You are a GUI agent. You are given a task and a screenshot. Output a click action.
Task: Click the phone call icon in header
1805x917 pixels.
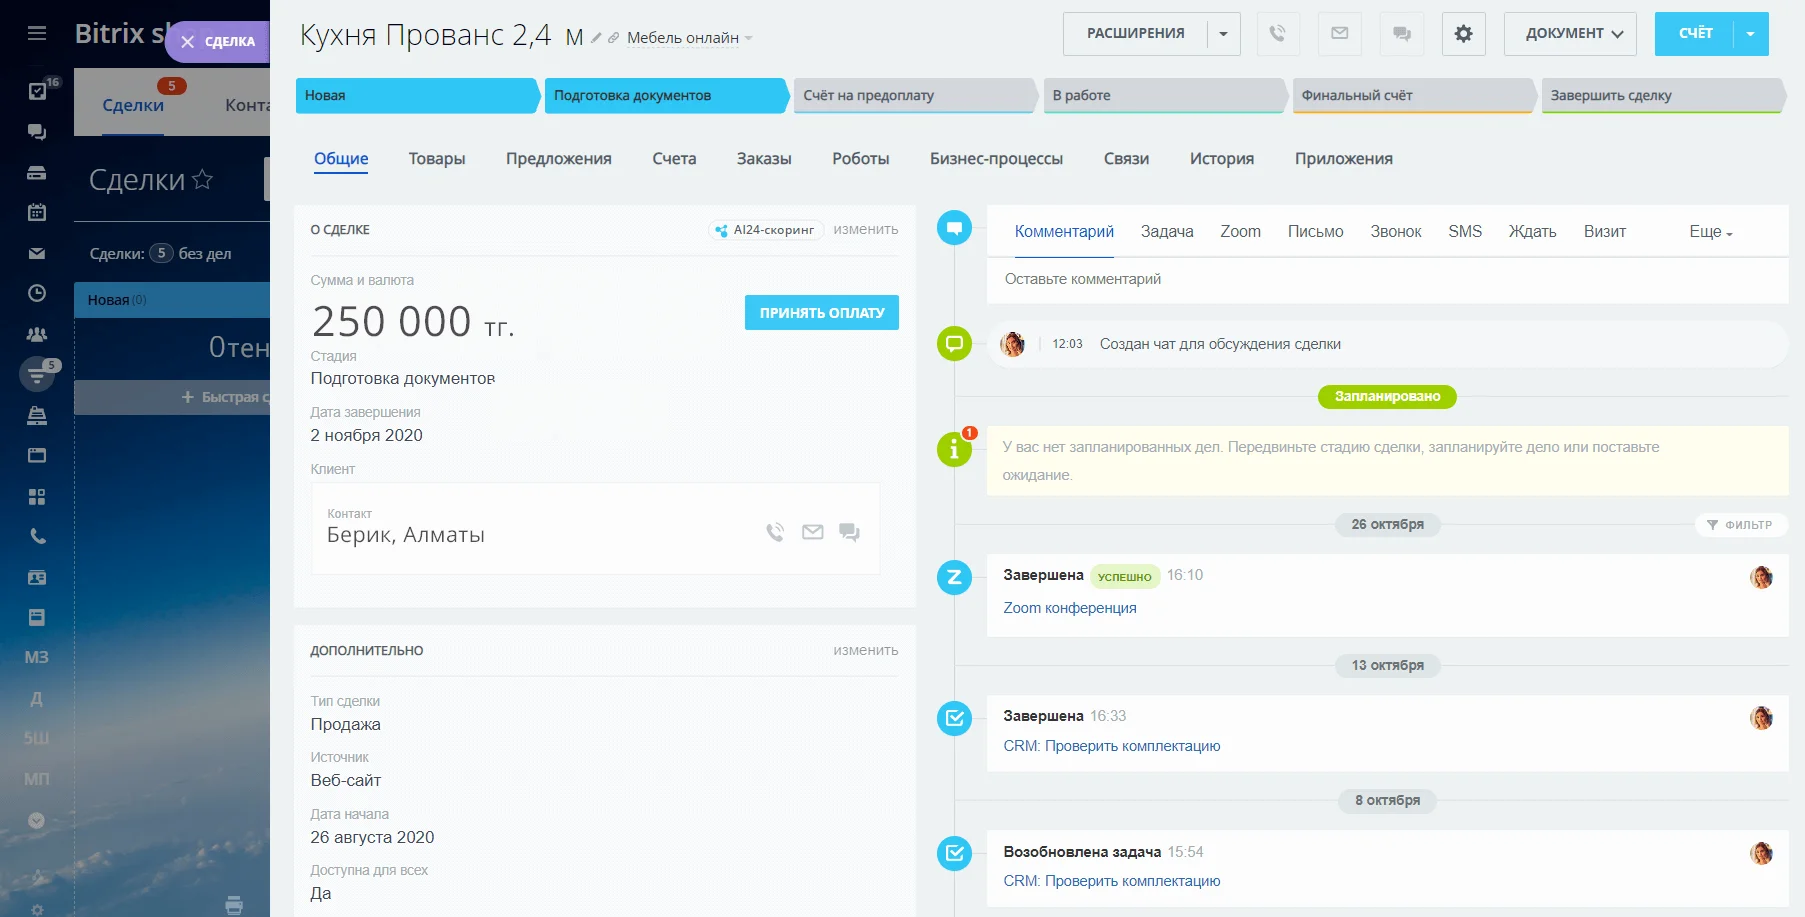[x=1277, y=34]
